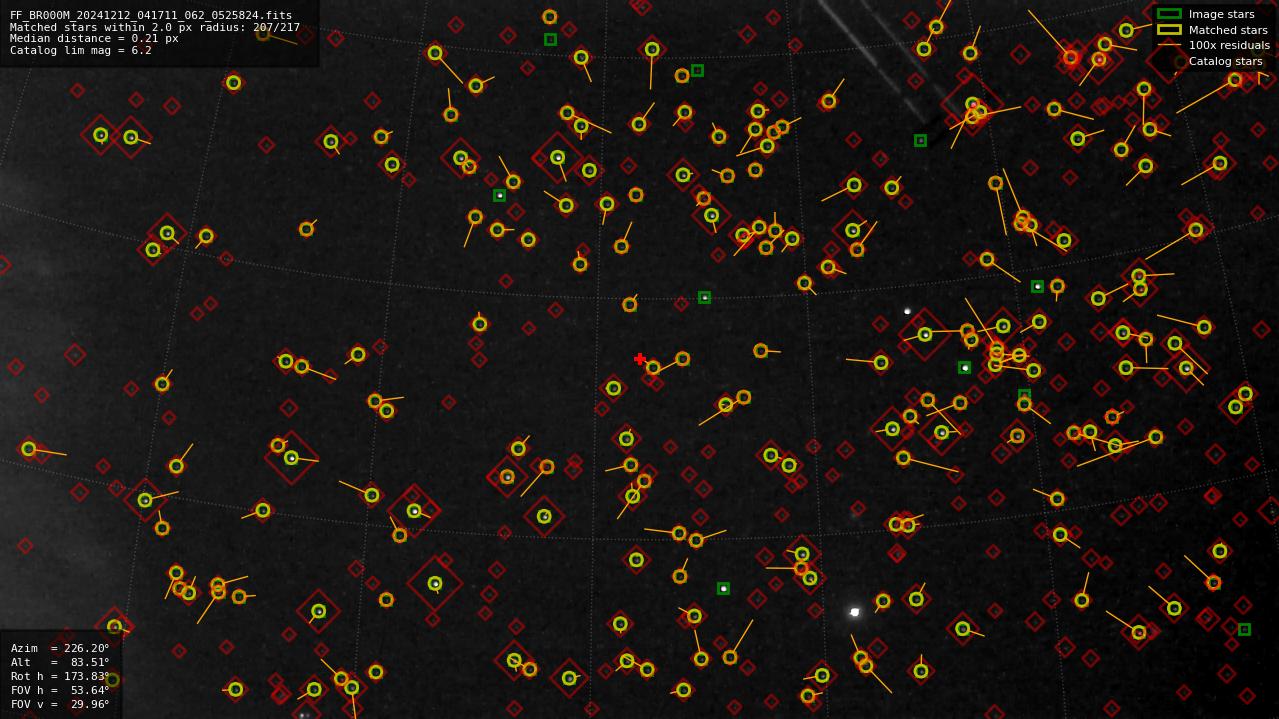Click the orange 100x residuals legend line
1279x719 pixels.
tap(1169, 45)
